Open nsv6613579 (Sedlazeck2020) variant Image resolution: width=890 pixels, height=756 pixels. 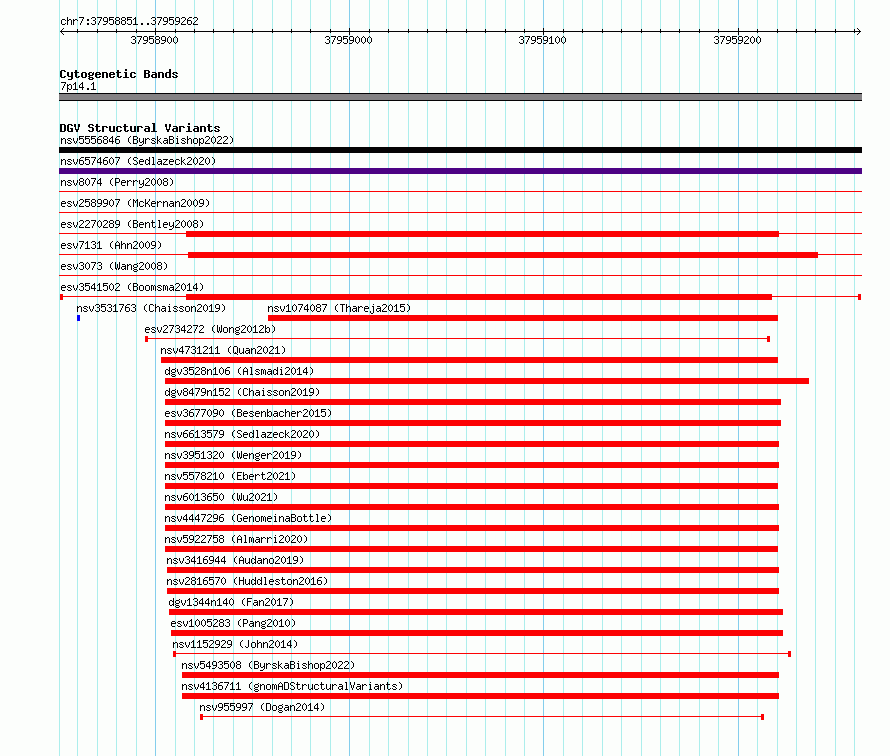click(242, 434)
